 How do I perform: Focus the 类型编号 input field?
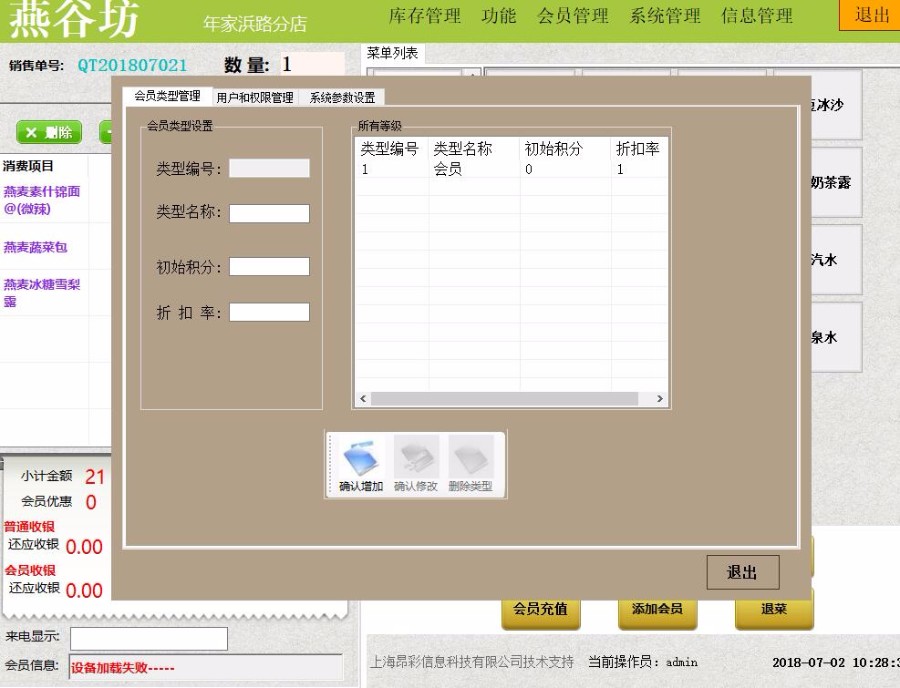coord(269,168)
